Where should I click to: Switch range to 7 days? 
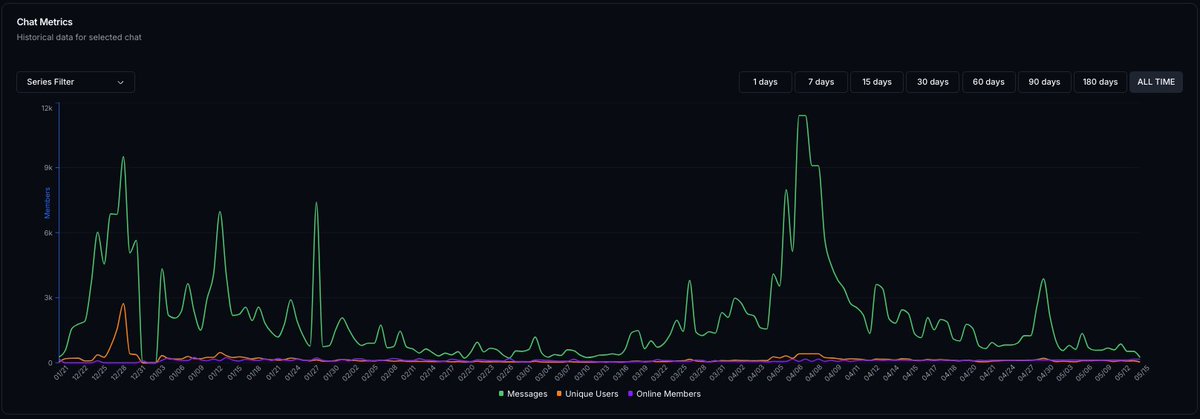coord(821,82)
